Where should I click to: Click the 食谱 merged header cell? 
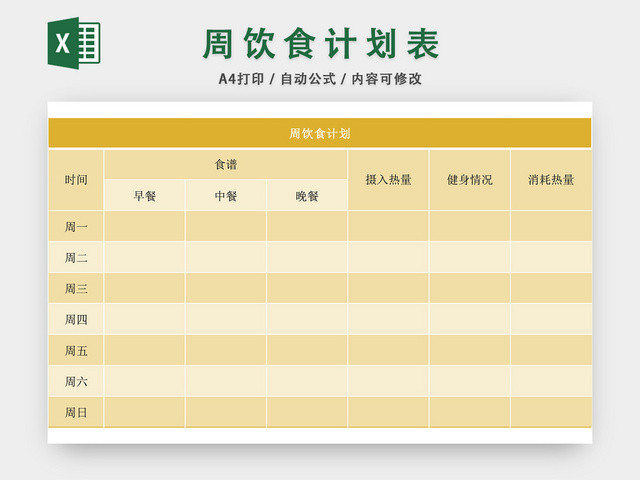[226, 164]
